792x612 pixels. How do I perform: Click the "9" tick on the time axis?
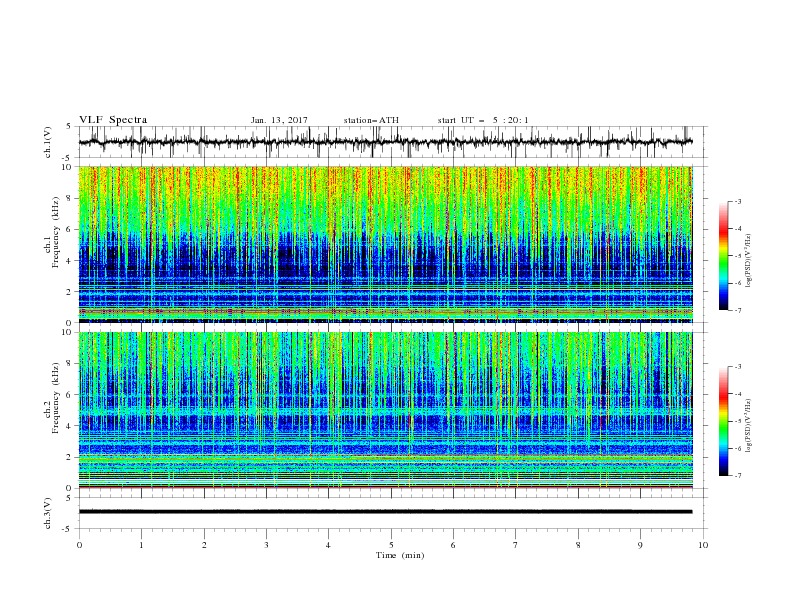tap(640, 545)
